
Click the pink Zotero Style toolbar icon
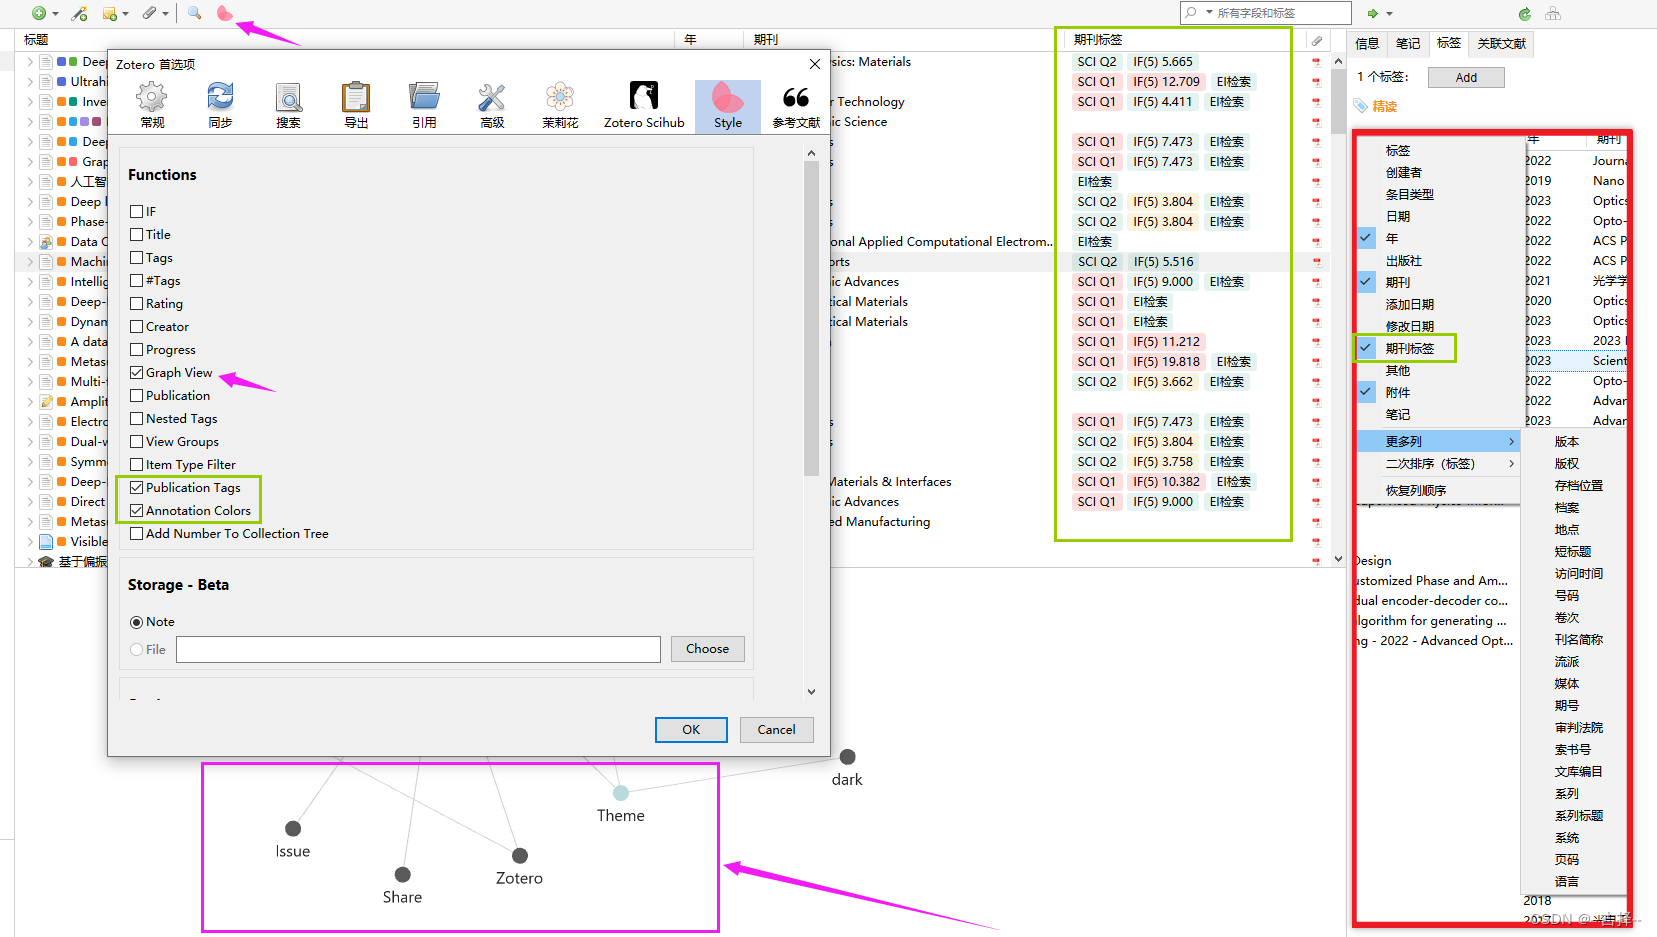coord(224,13)
